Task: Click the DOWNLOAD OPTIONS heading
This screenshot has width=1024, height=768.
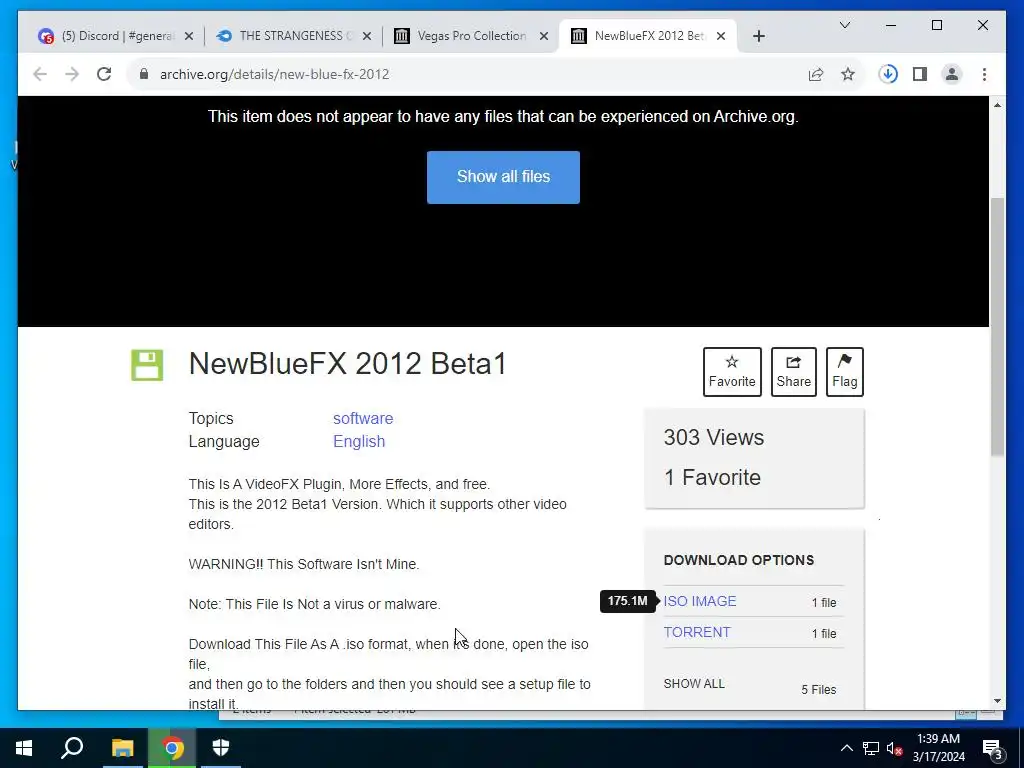Action: 739,560
